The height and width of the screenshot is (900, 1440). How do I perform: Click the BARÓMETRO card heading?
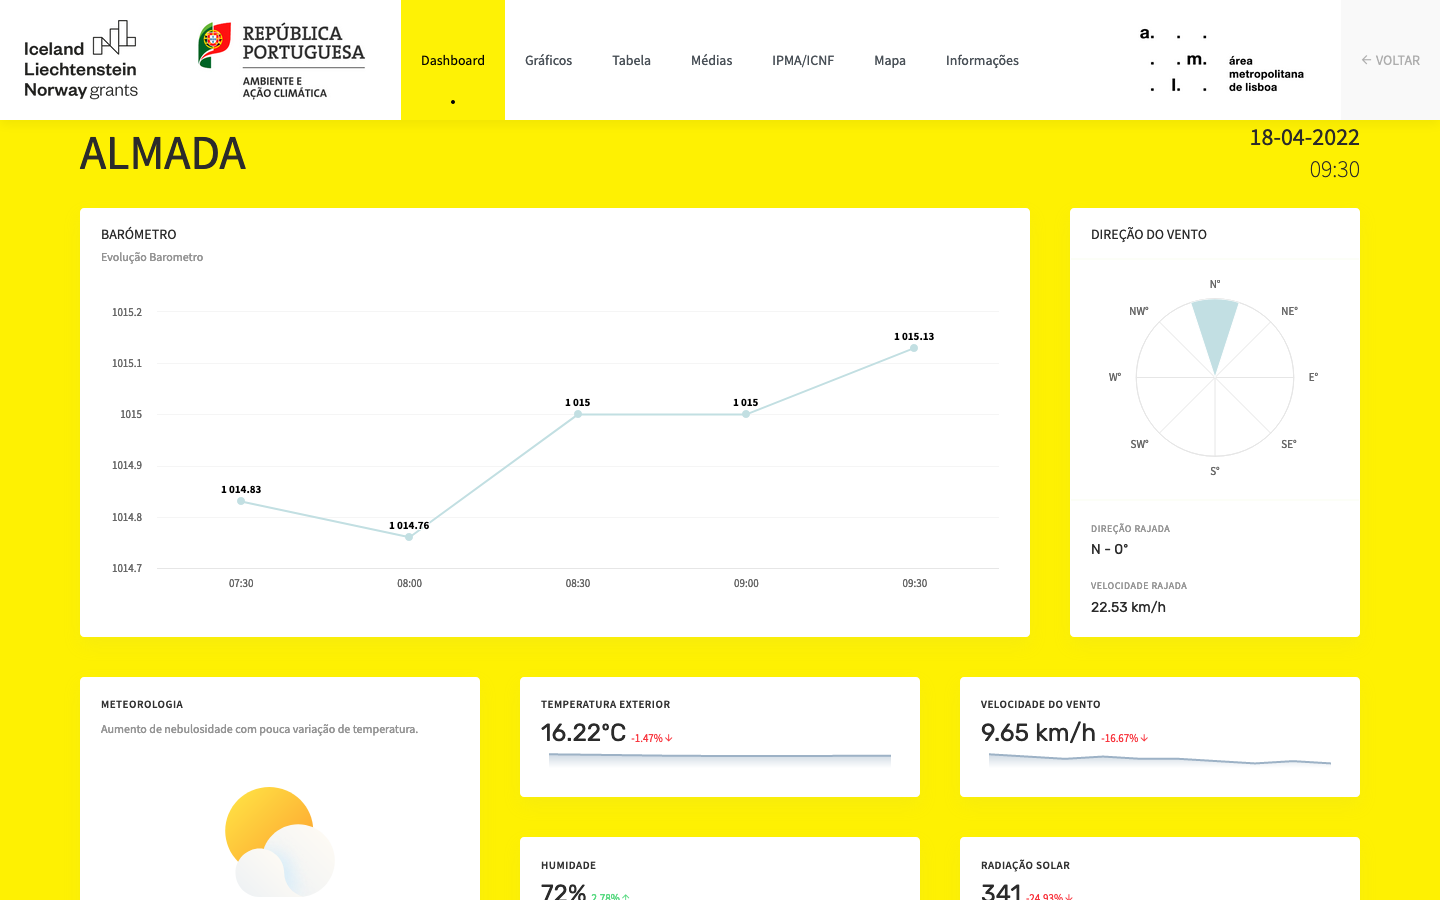tap(139, 234)
